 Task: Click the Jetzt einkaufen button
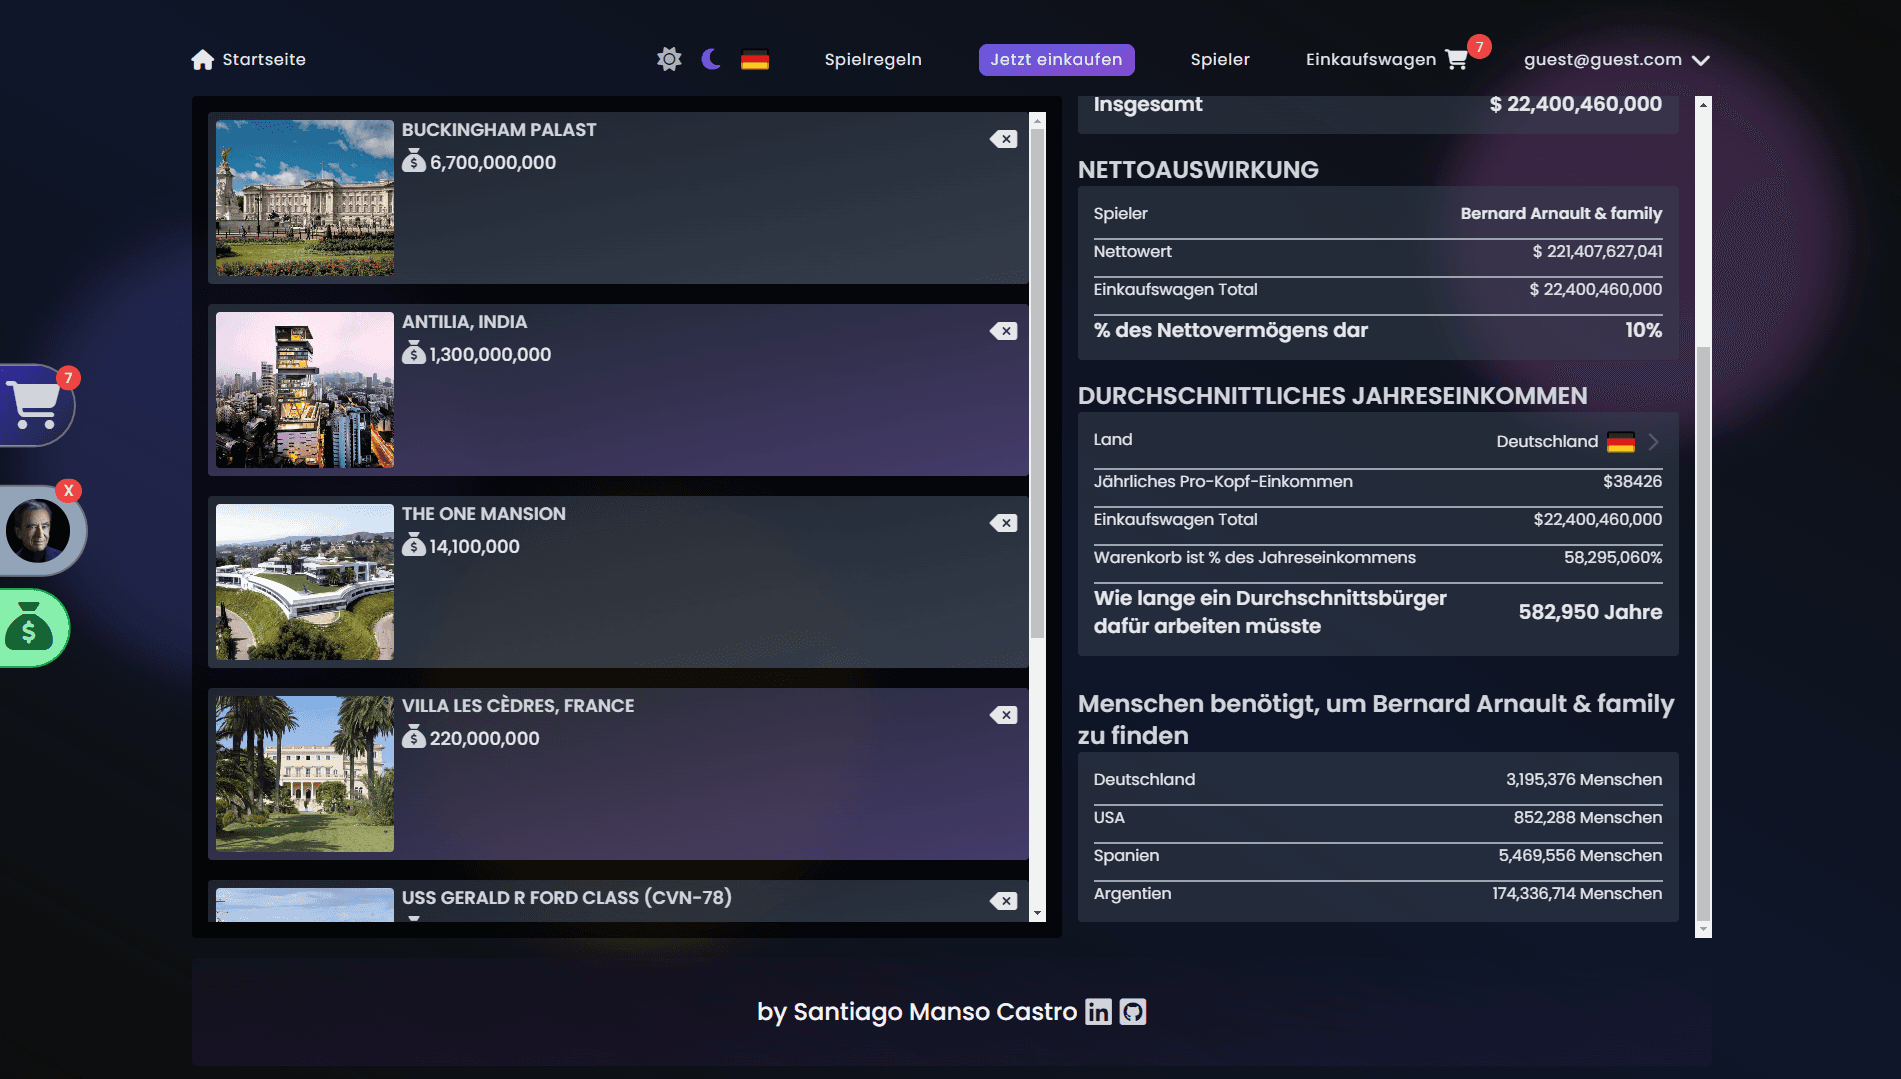tap(1056, 59)
